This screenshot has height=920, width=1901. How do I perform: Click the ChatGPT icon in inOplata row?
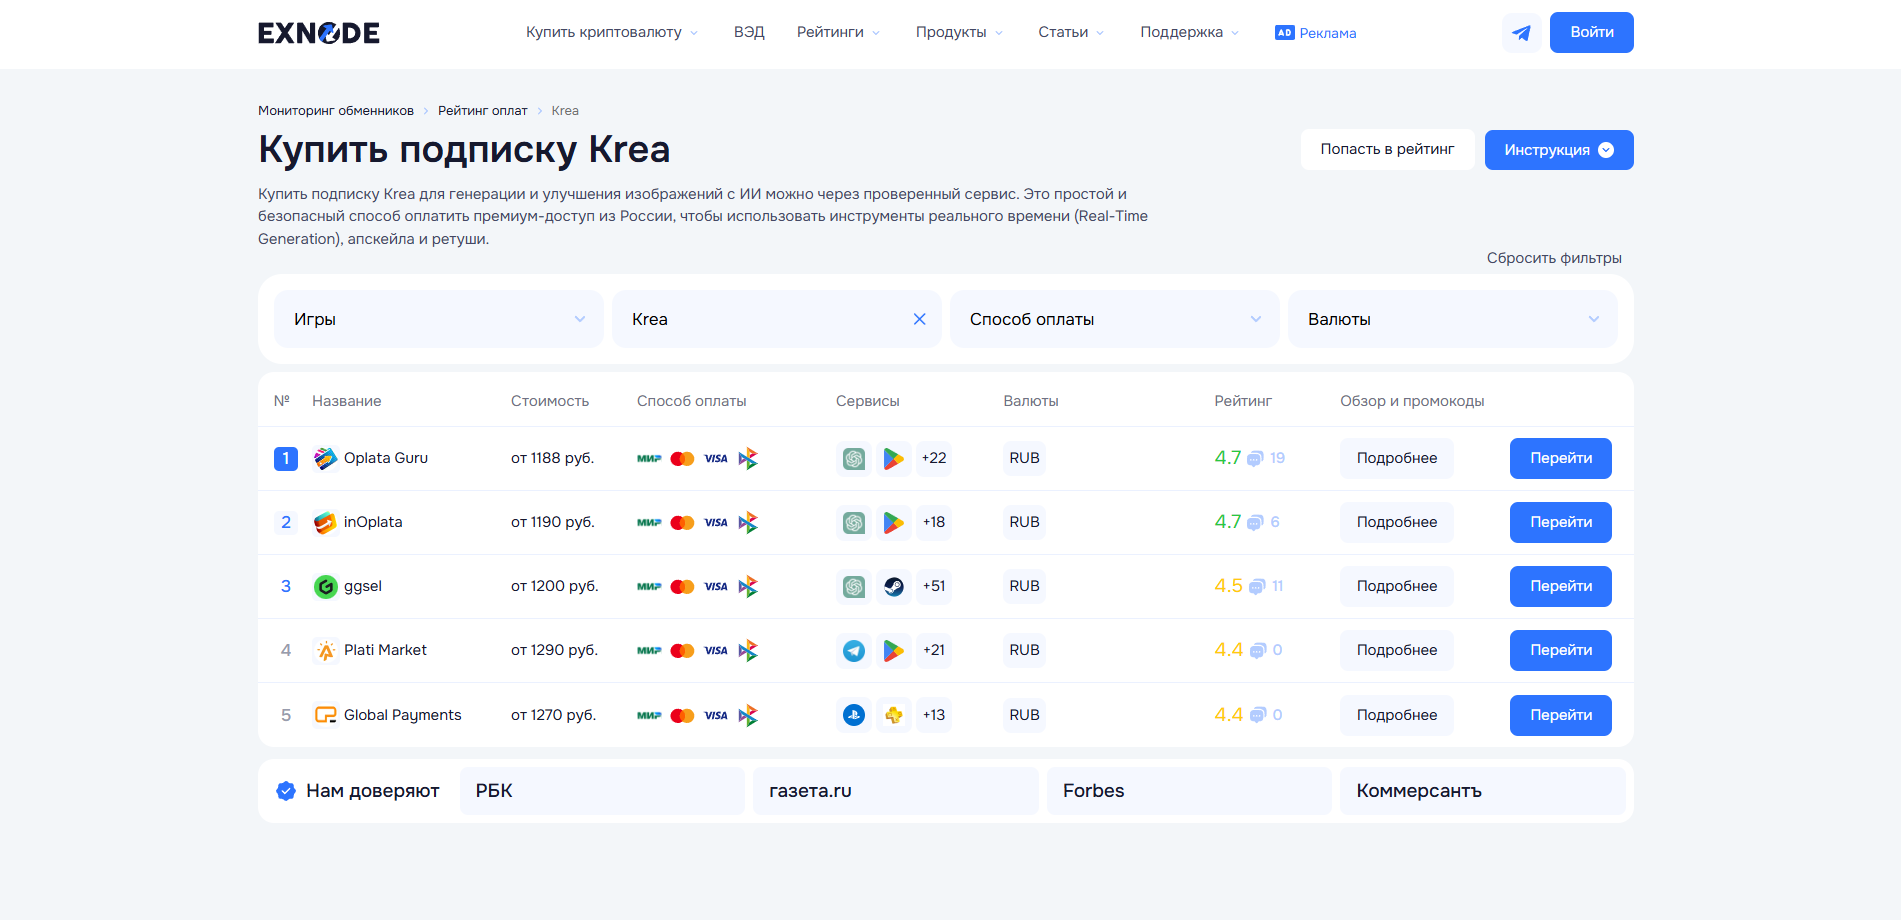854,523
